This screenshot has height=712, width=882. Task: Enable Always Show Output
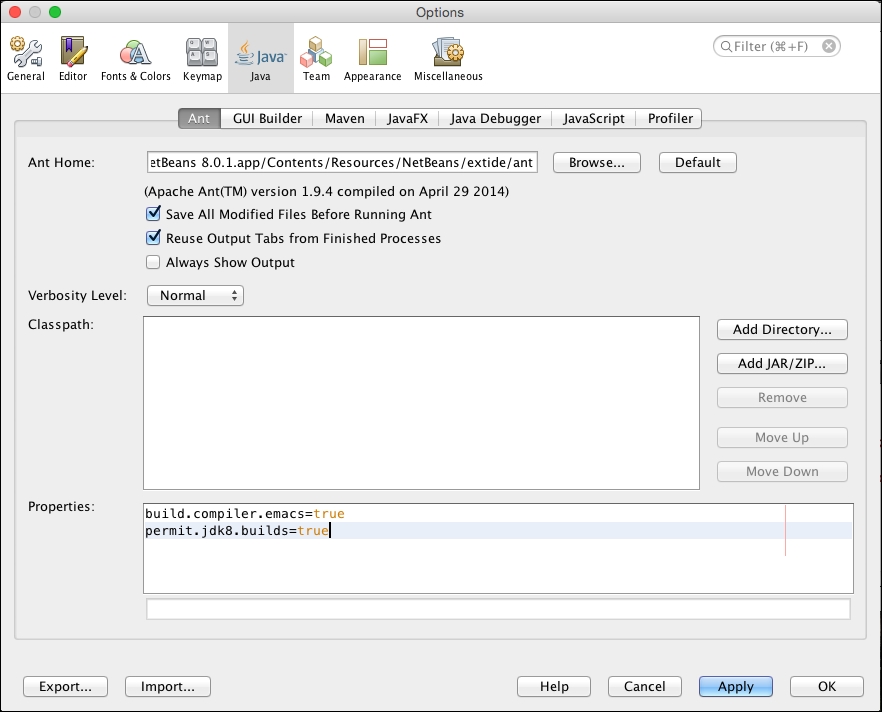(x=153, y=262)
